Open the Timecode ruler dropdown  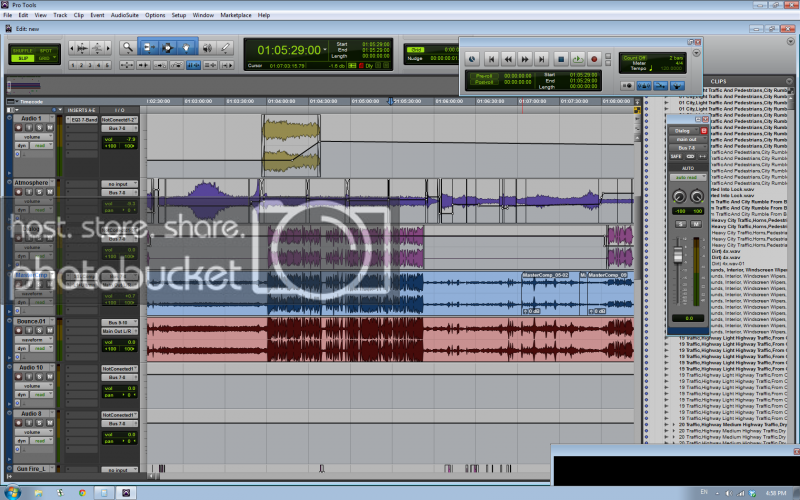[16, 102]
